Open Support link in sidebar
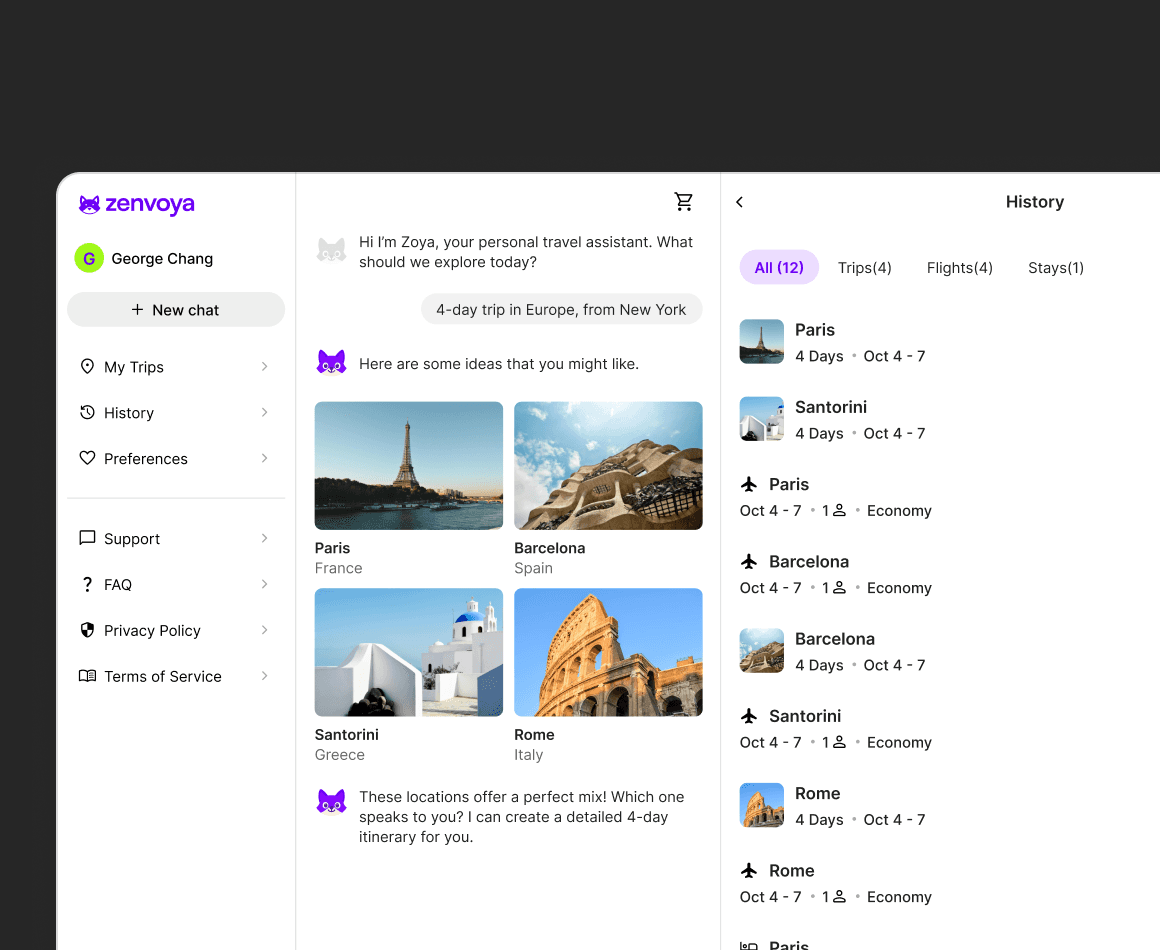Viewport: 1160px width, 950px height. coord(175,539)
